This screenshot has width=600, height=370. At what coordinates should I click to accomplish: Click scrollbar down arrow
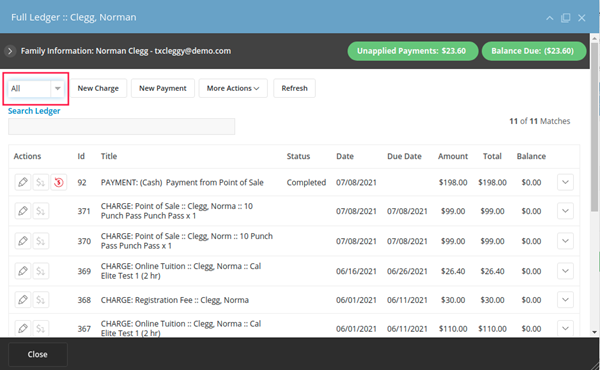coord(594,332)
